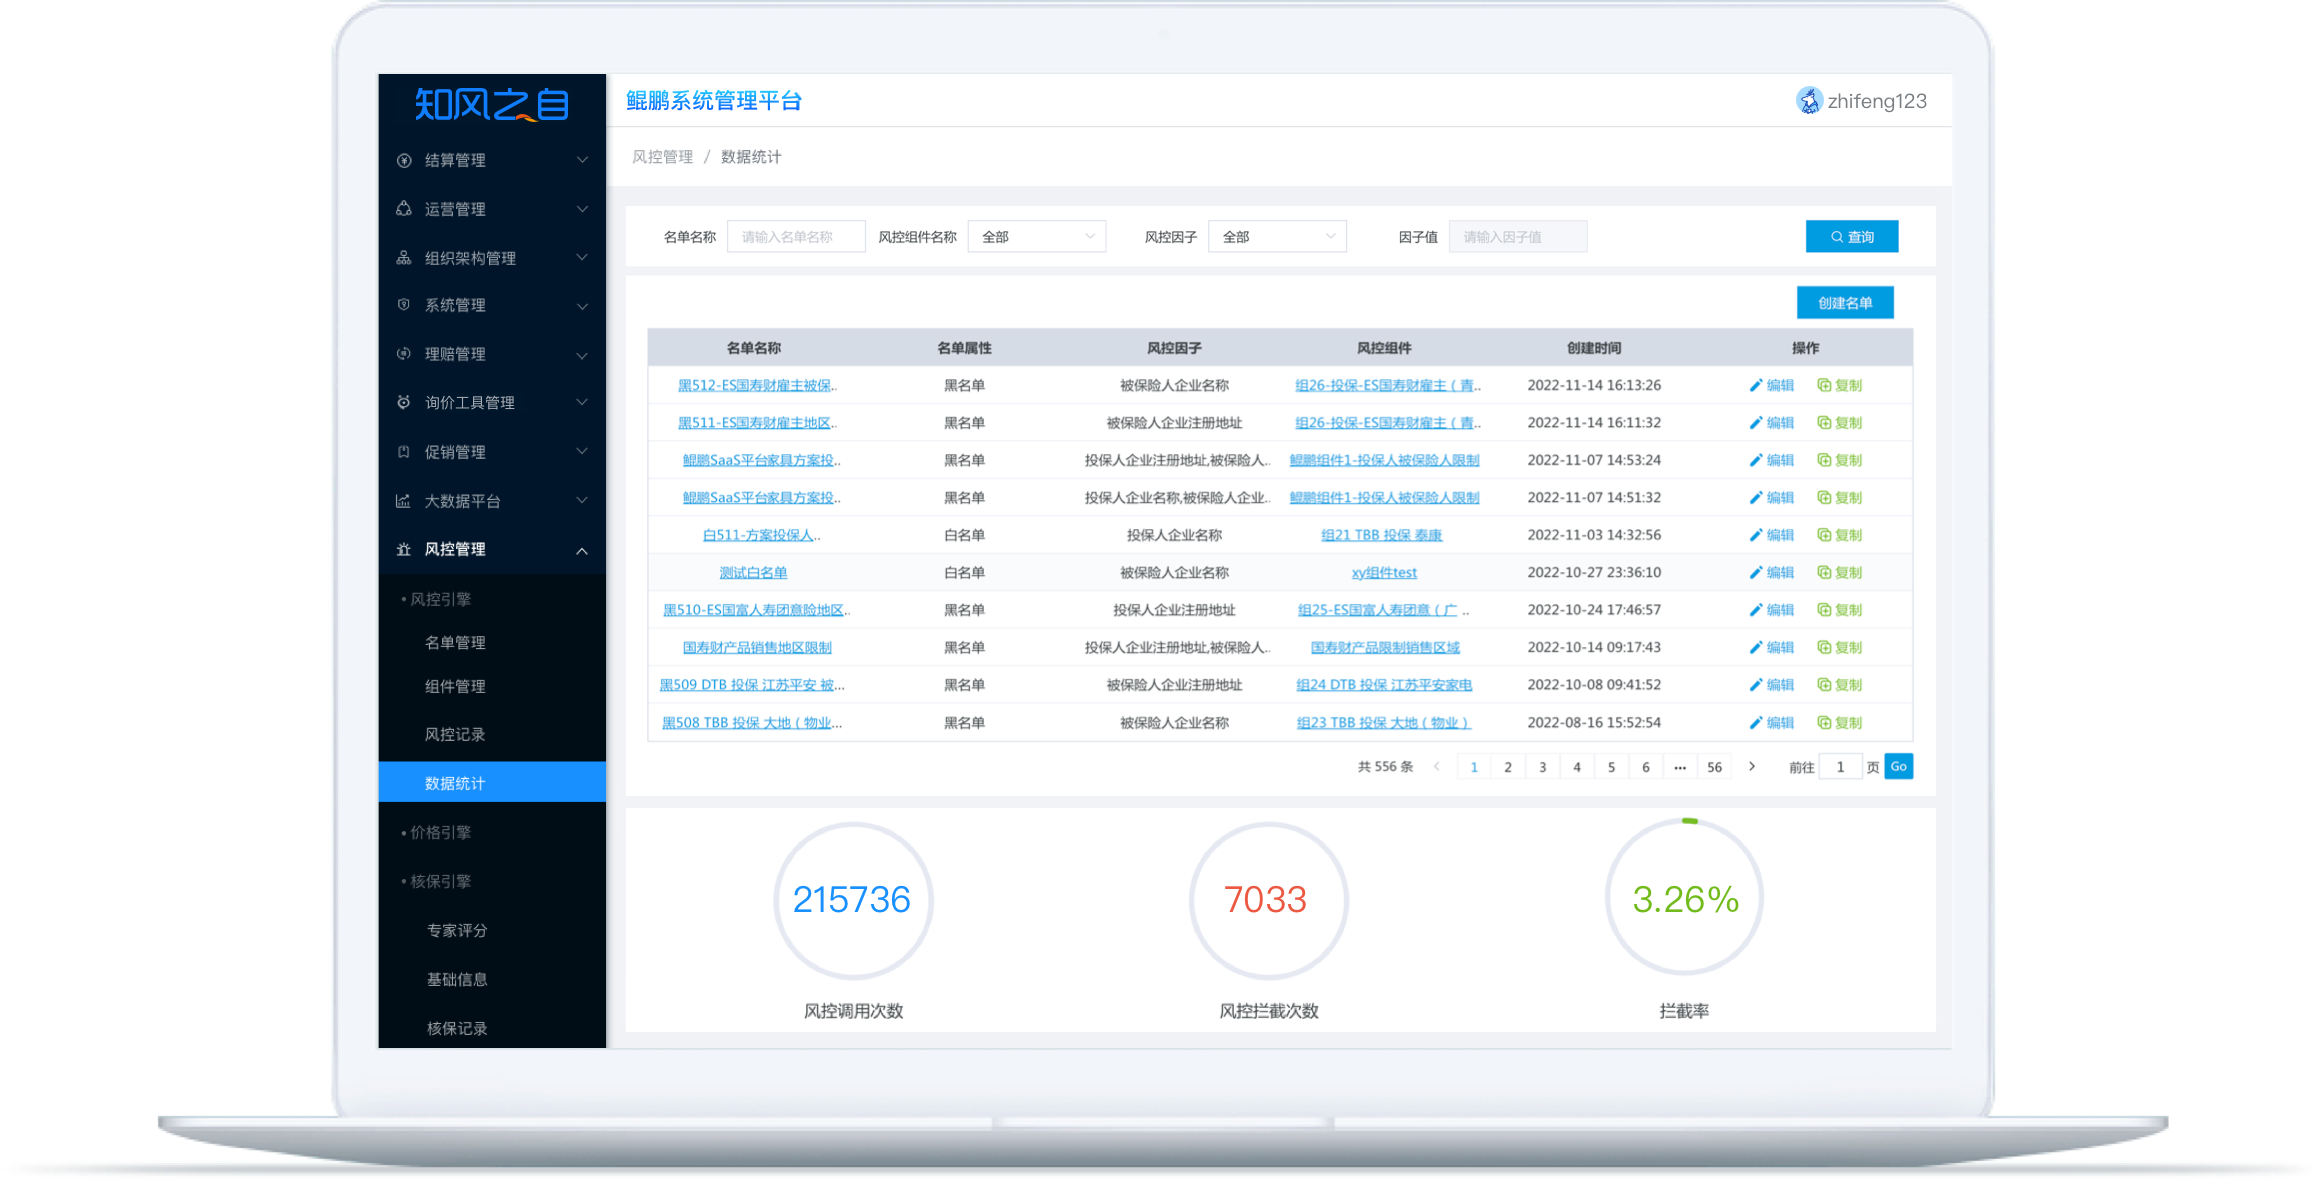Expand the 理赔管理 menu chevron
This screenshot has width=2320, height=1180.
(x=581, y=355)
